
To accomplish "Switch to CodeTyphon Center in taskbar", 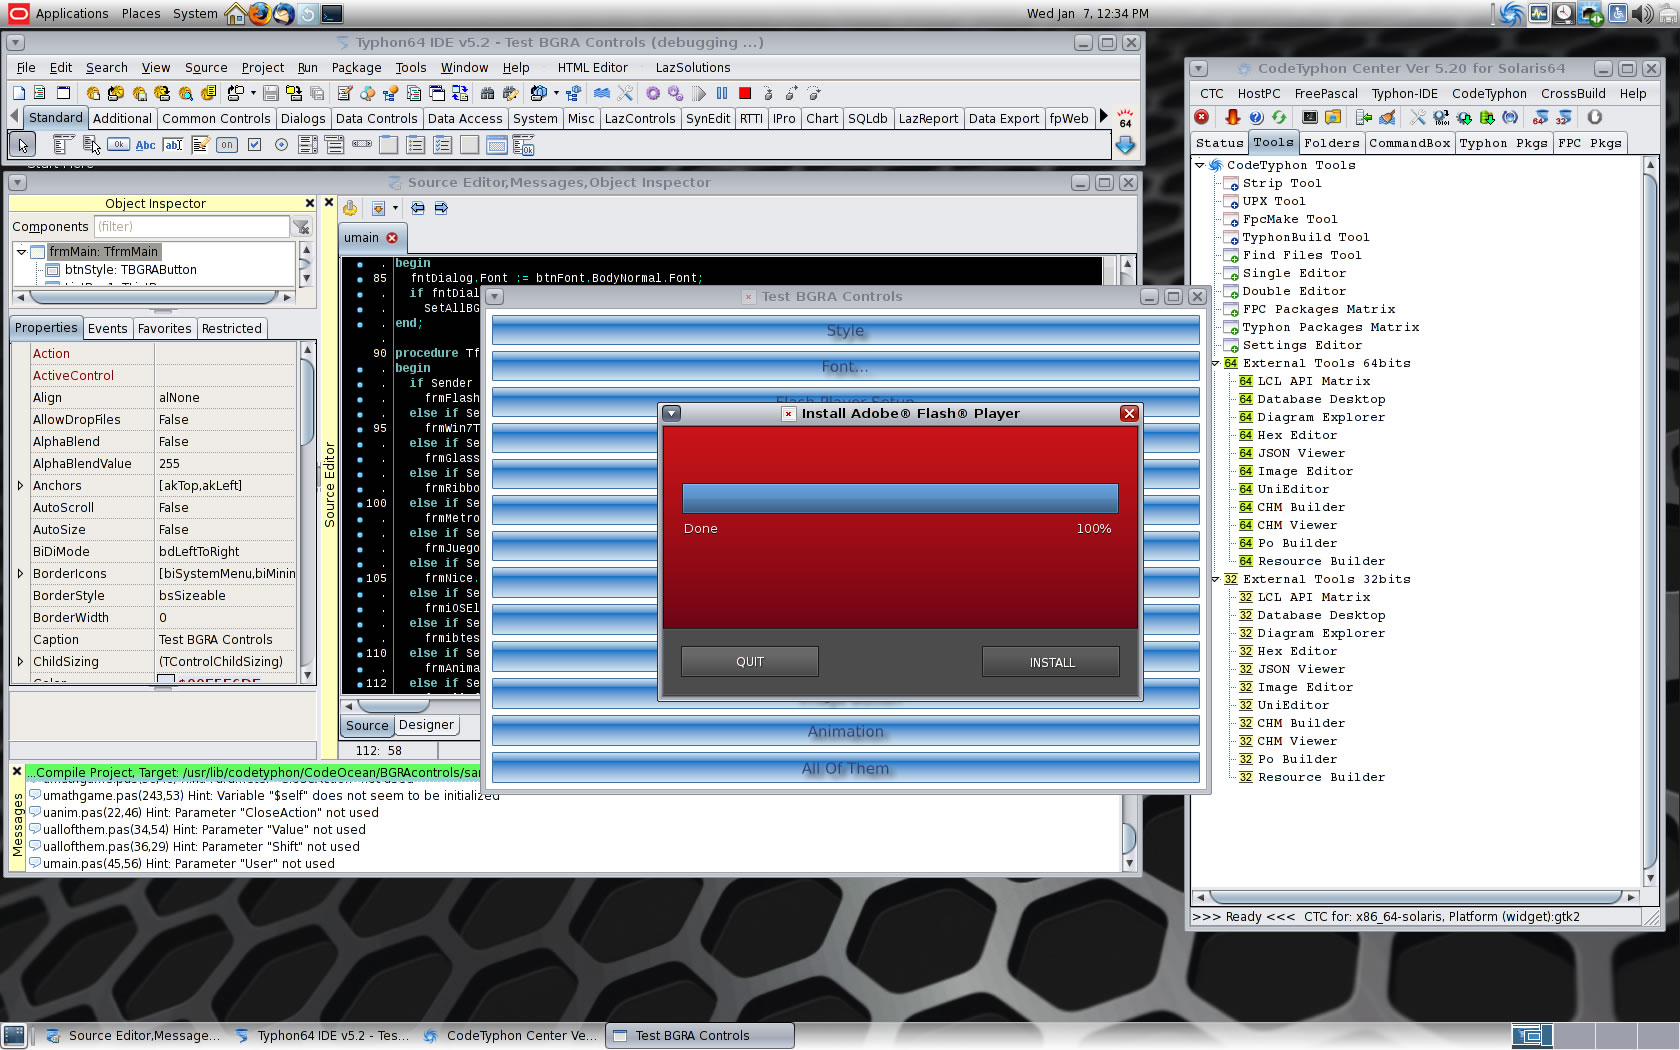I will point(509,1036).
